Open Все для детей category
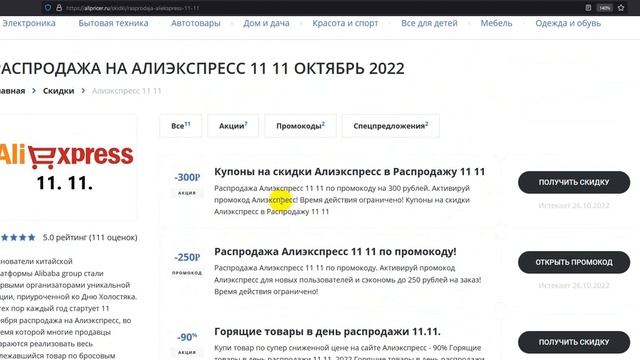Image resolution: width=640 pixels, height=360 pixels. pos(429,23)
